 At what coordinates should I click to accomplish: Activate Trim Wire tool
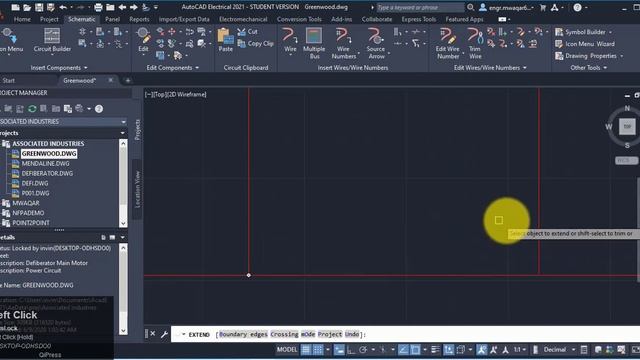pyautogui.click(x=475, y=43)
